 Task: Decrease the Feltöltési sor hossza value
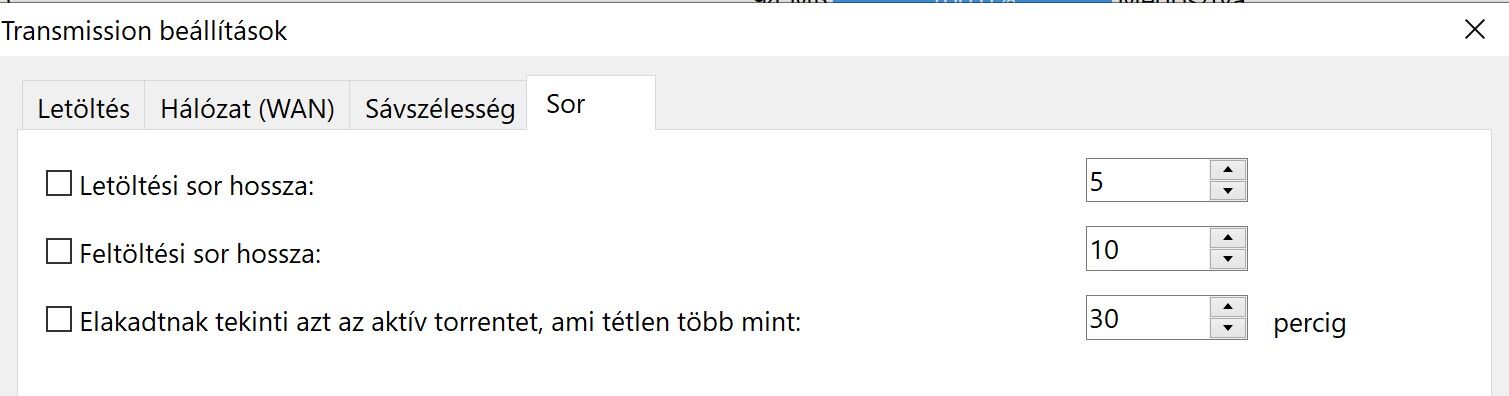1227,259
